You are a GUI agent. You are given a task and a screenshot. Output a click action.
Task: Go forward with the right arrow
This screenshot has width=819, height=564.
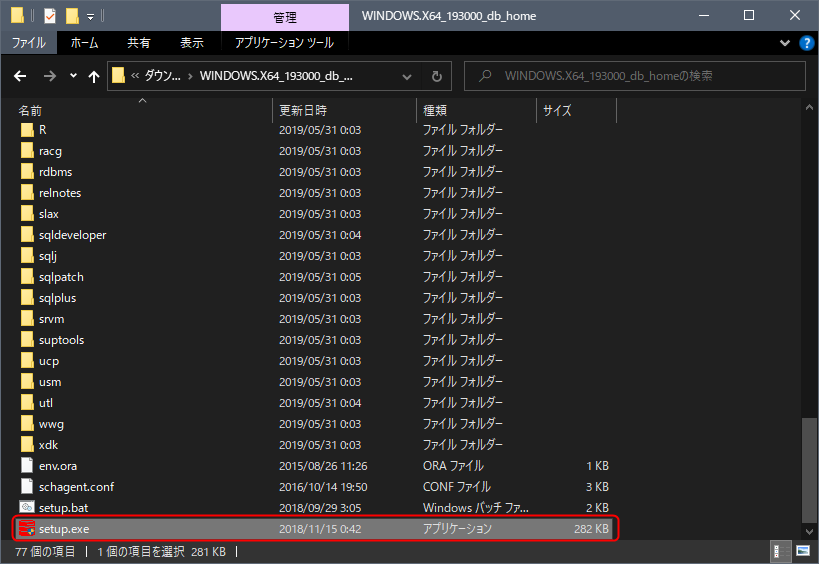pos(50,76)
